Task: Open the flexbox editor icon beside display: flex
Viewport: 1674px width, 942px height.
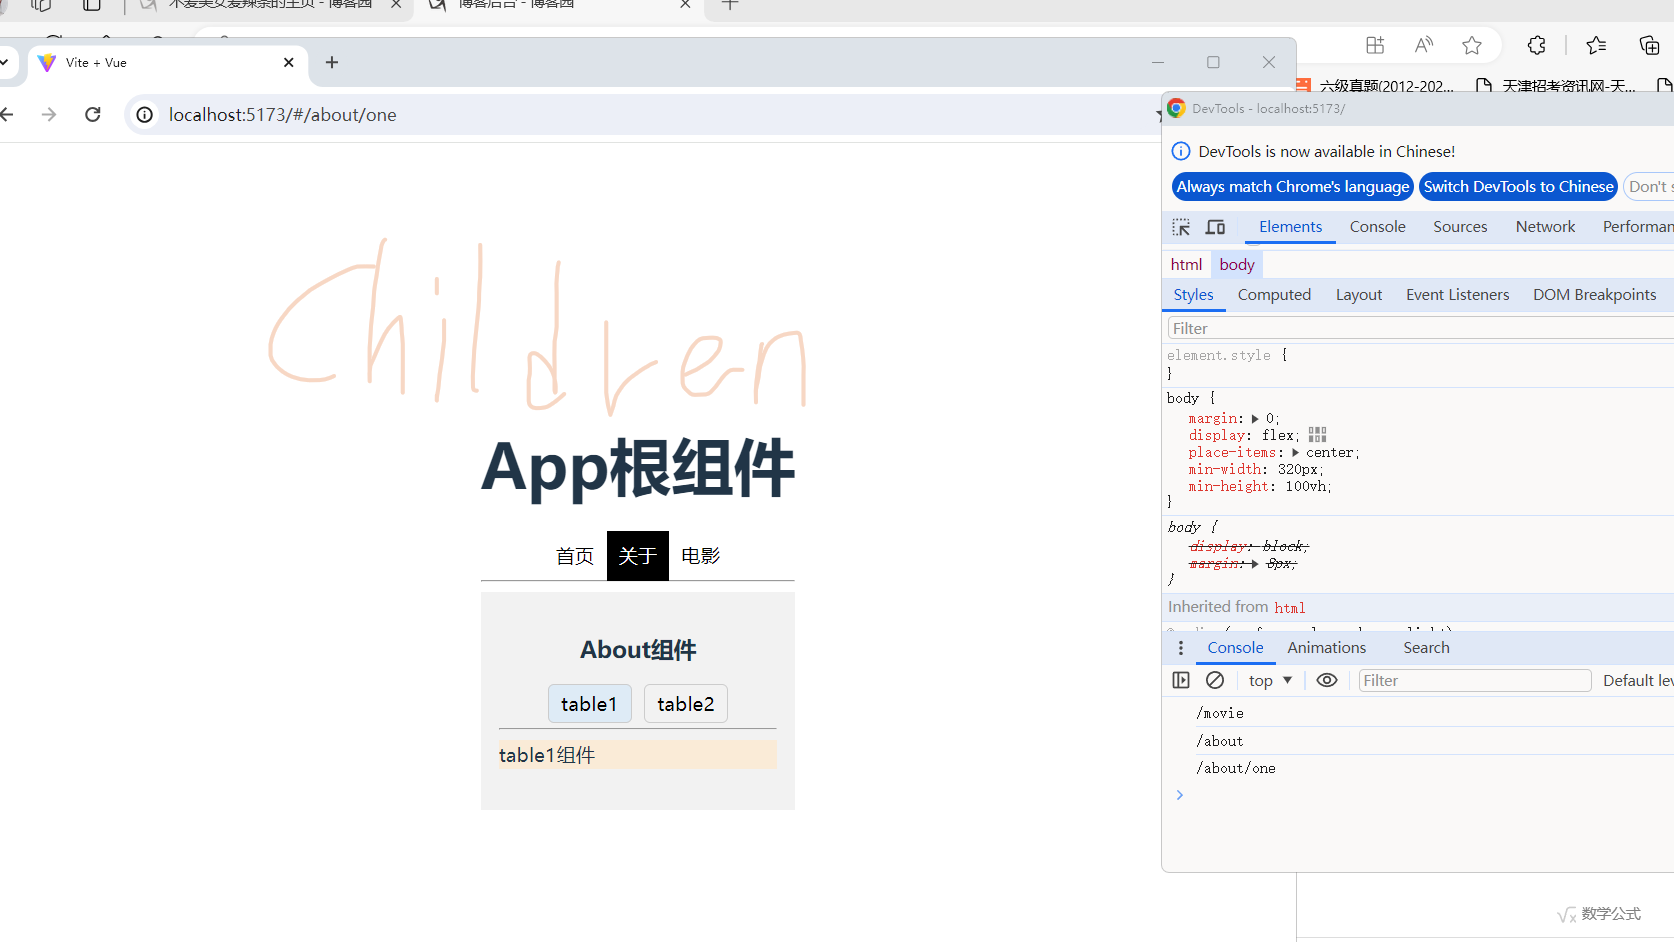Action: click(1318, 435)
